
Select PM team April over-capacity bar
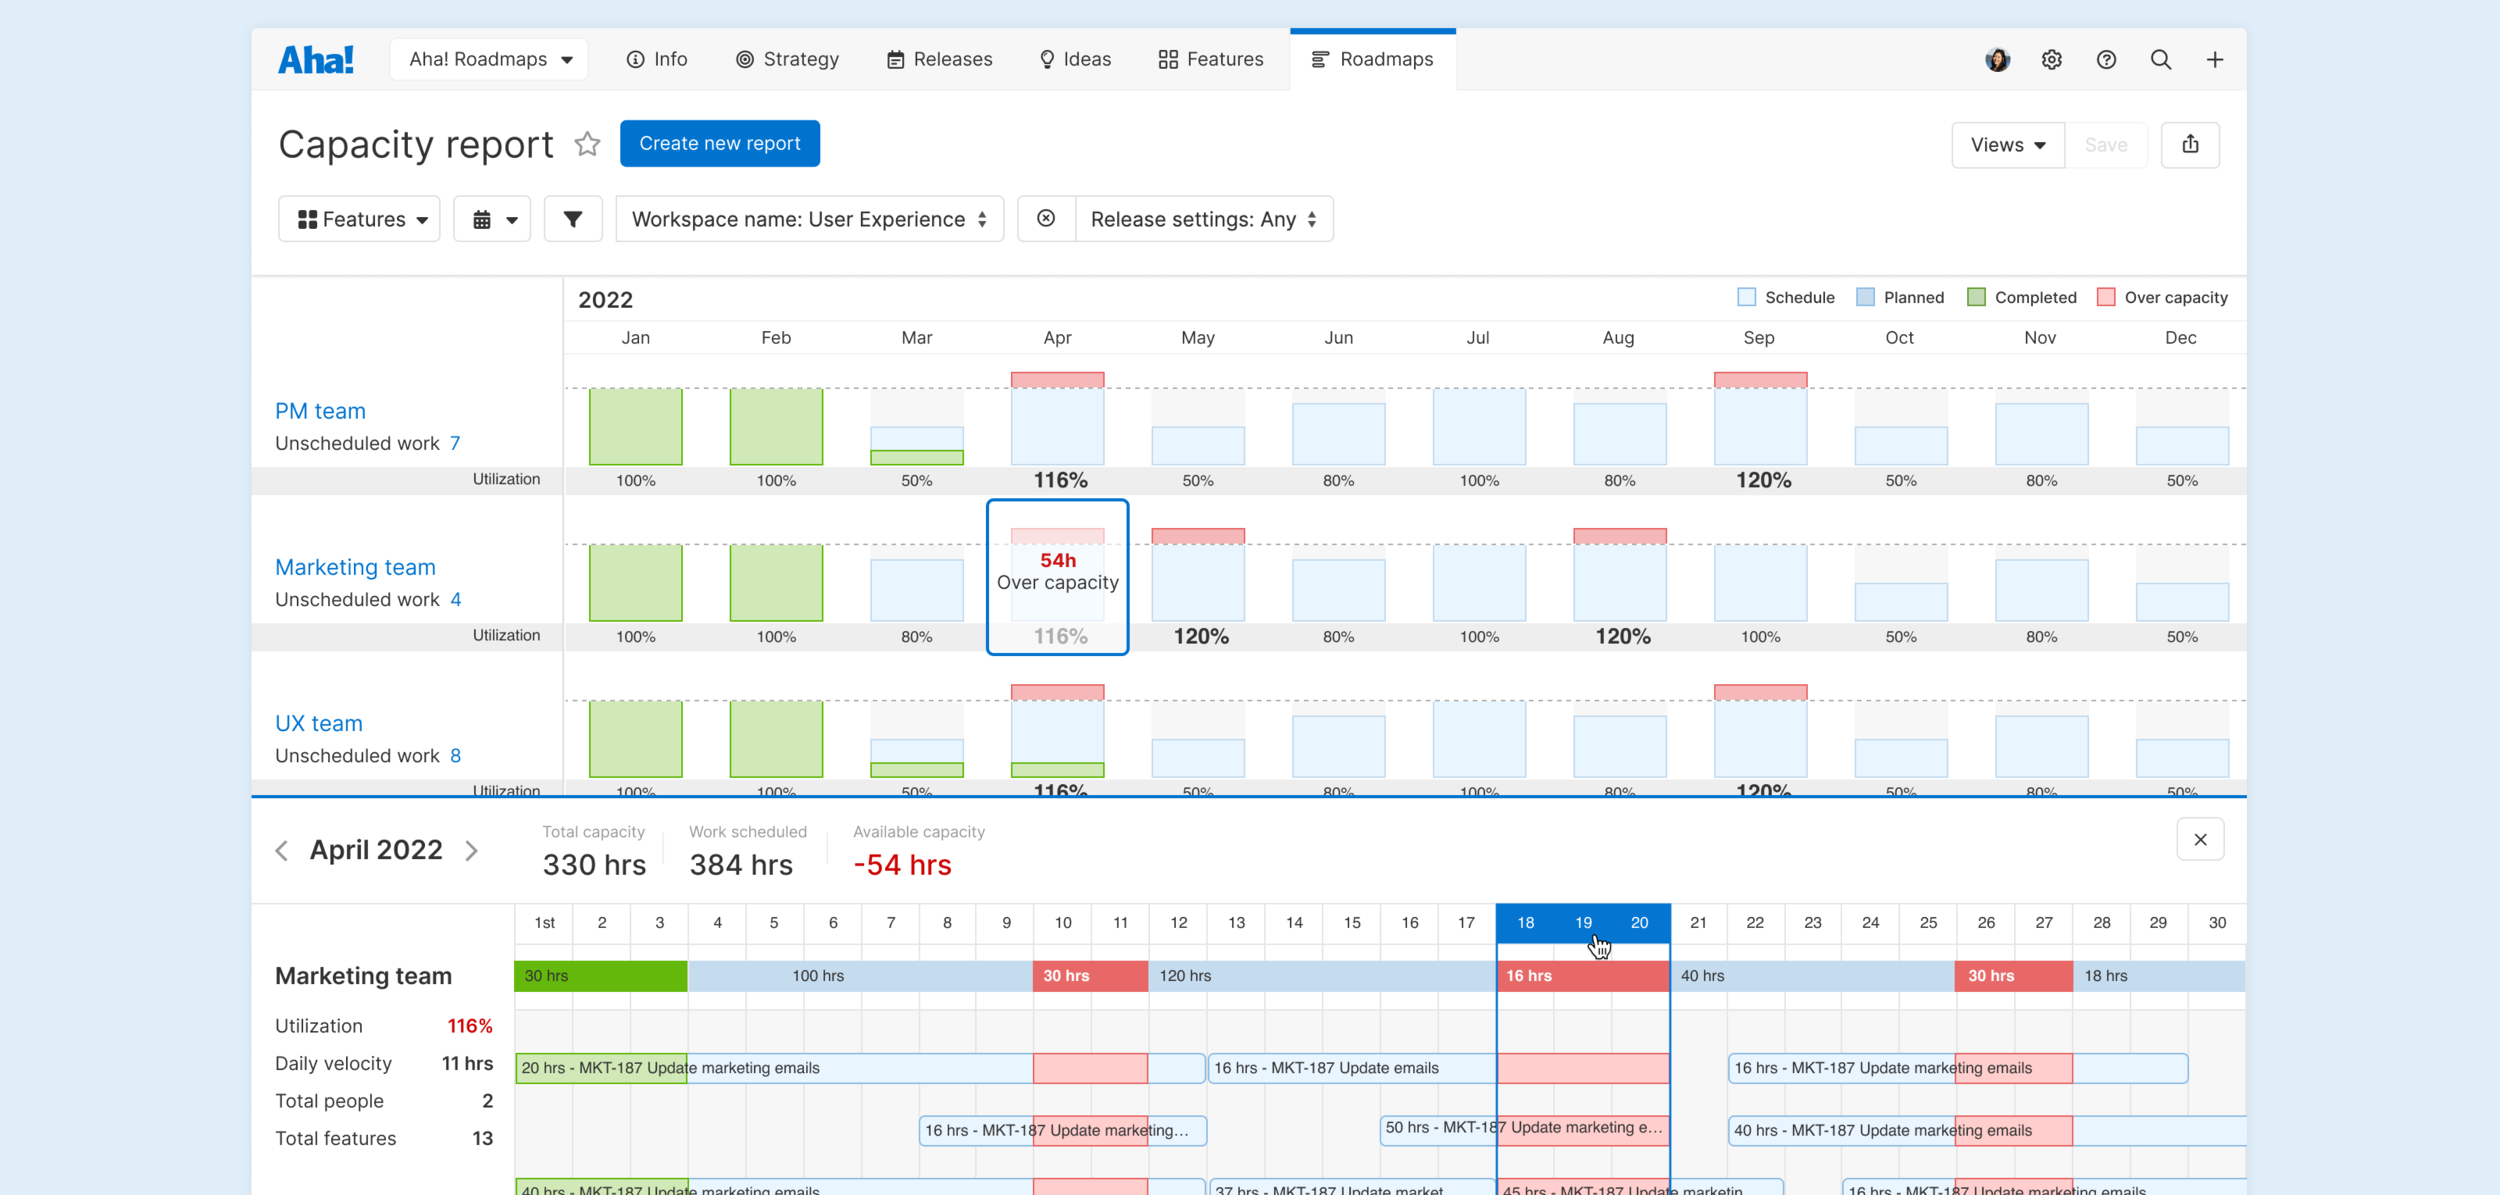[x=1058, y=380]
